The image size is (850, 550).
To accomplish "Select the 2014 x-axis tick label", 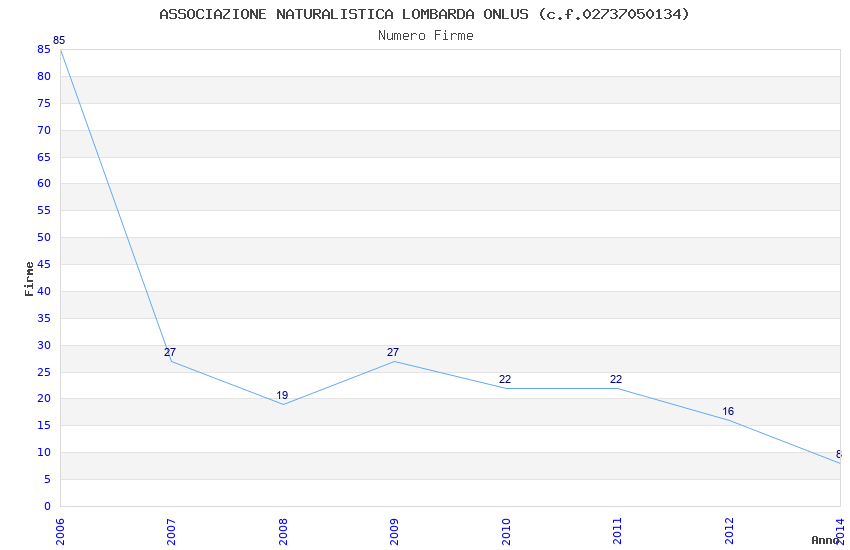I will click(x=840, y=528).
